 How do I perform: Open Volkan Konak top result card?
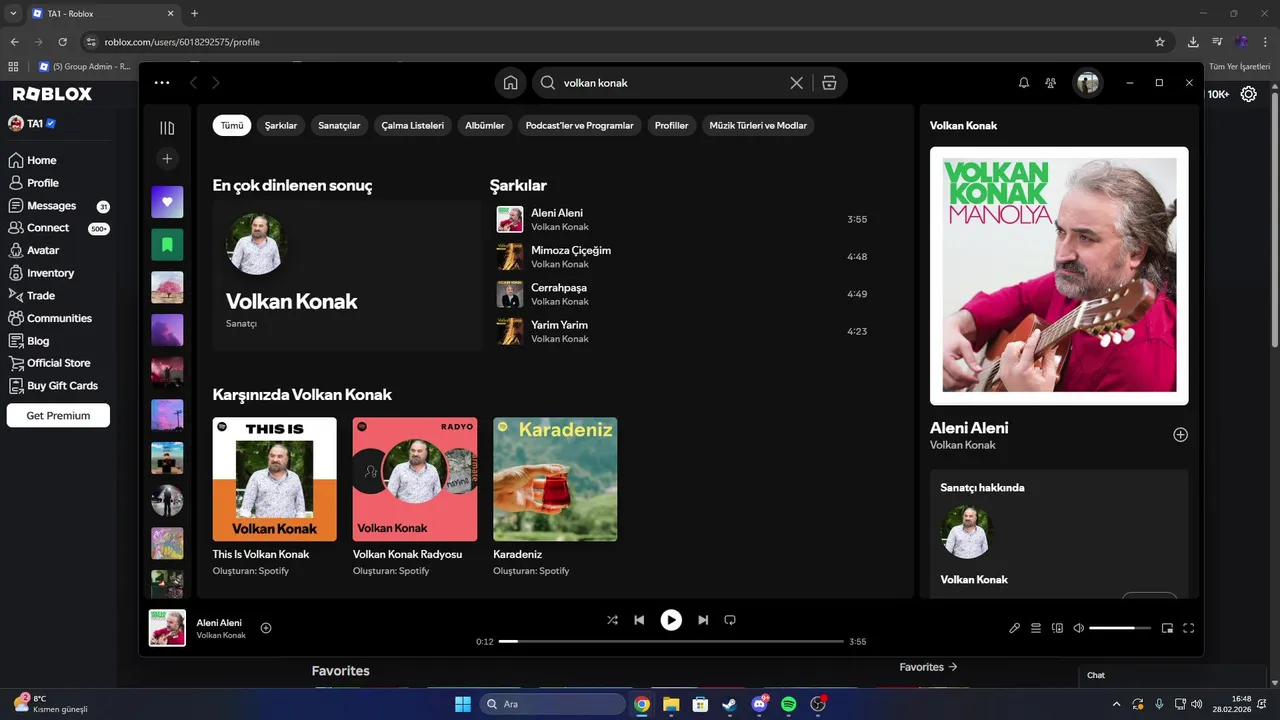346,275
